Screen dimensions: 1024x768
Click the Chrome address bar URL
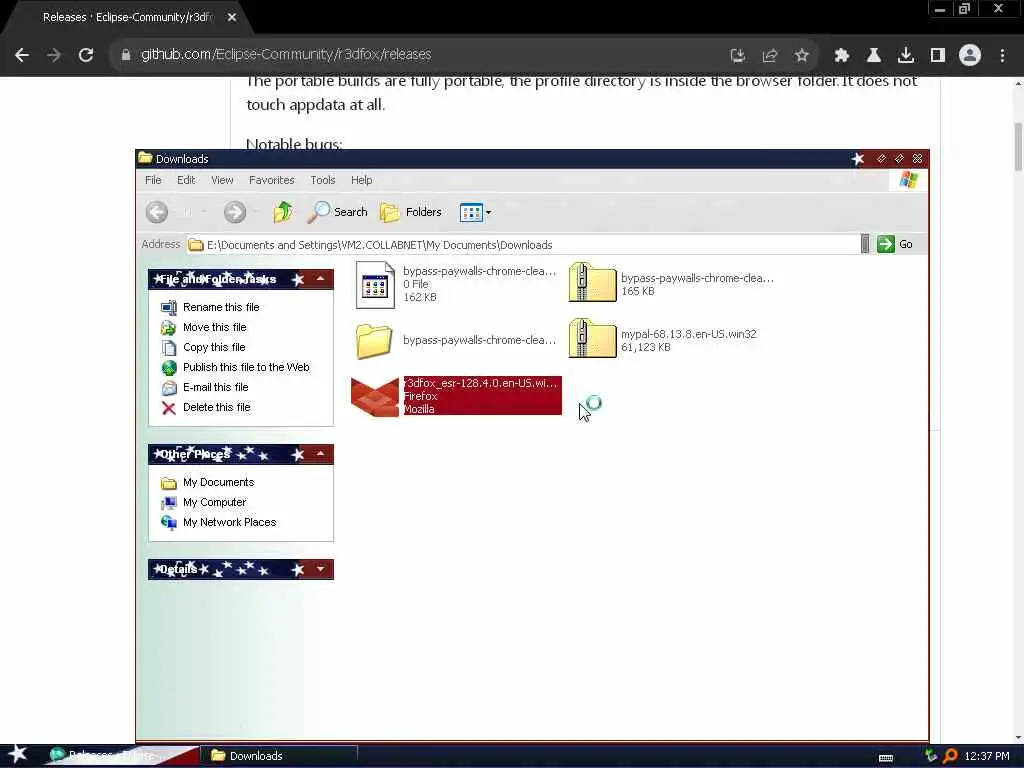pyautogui.click(x=286, y=55)
